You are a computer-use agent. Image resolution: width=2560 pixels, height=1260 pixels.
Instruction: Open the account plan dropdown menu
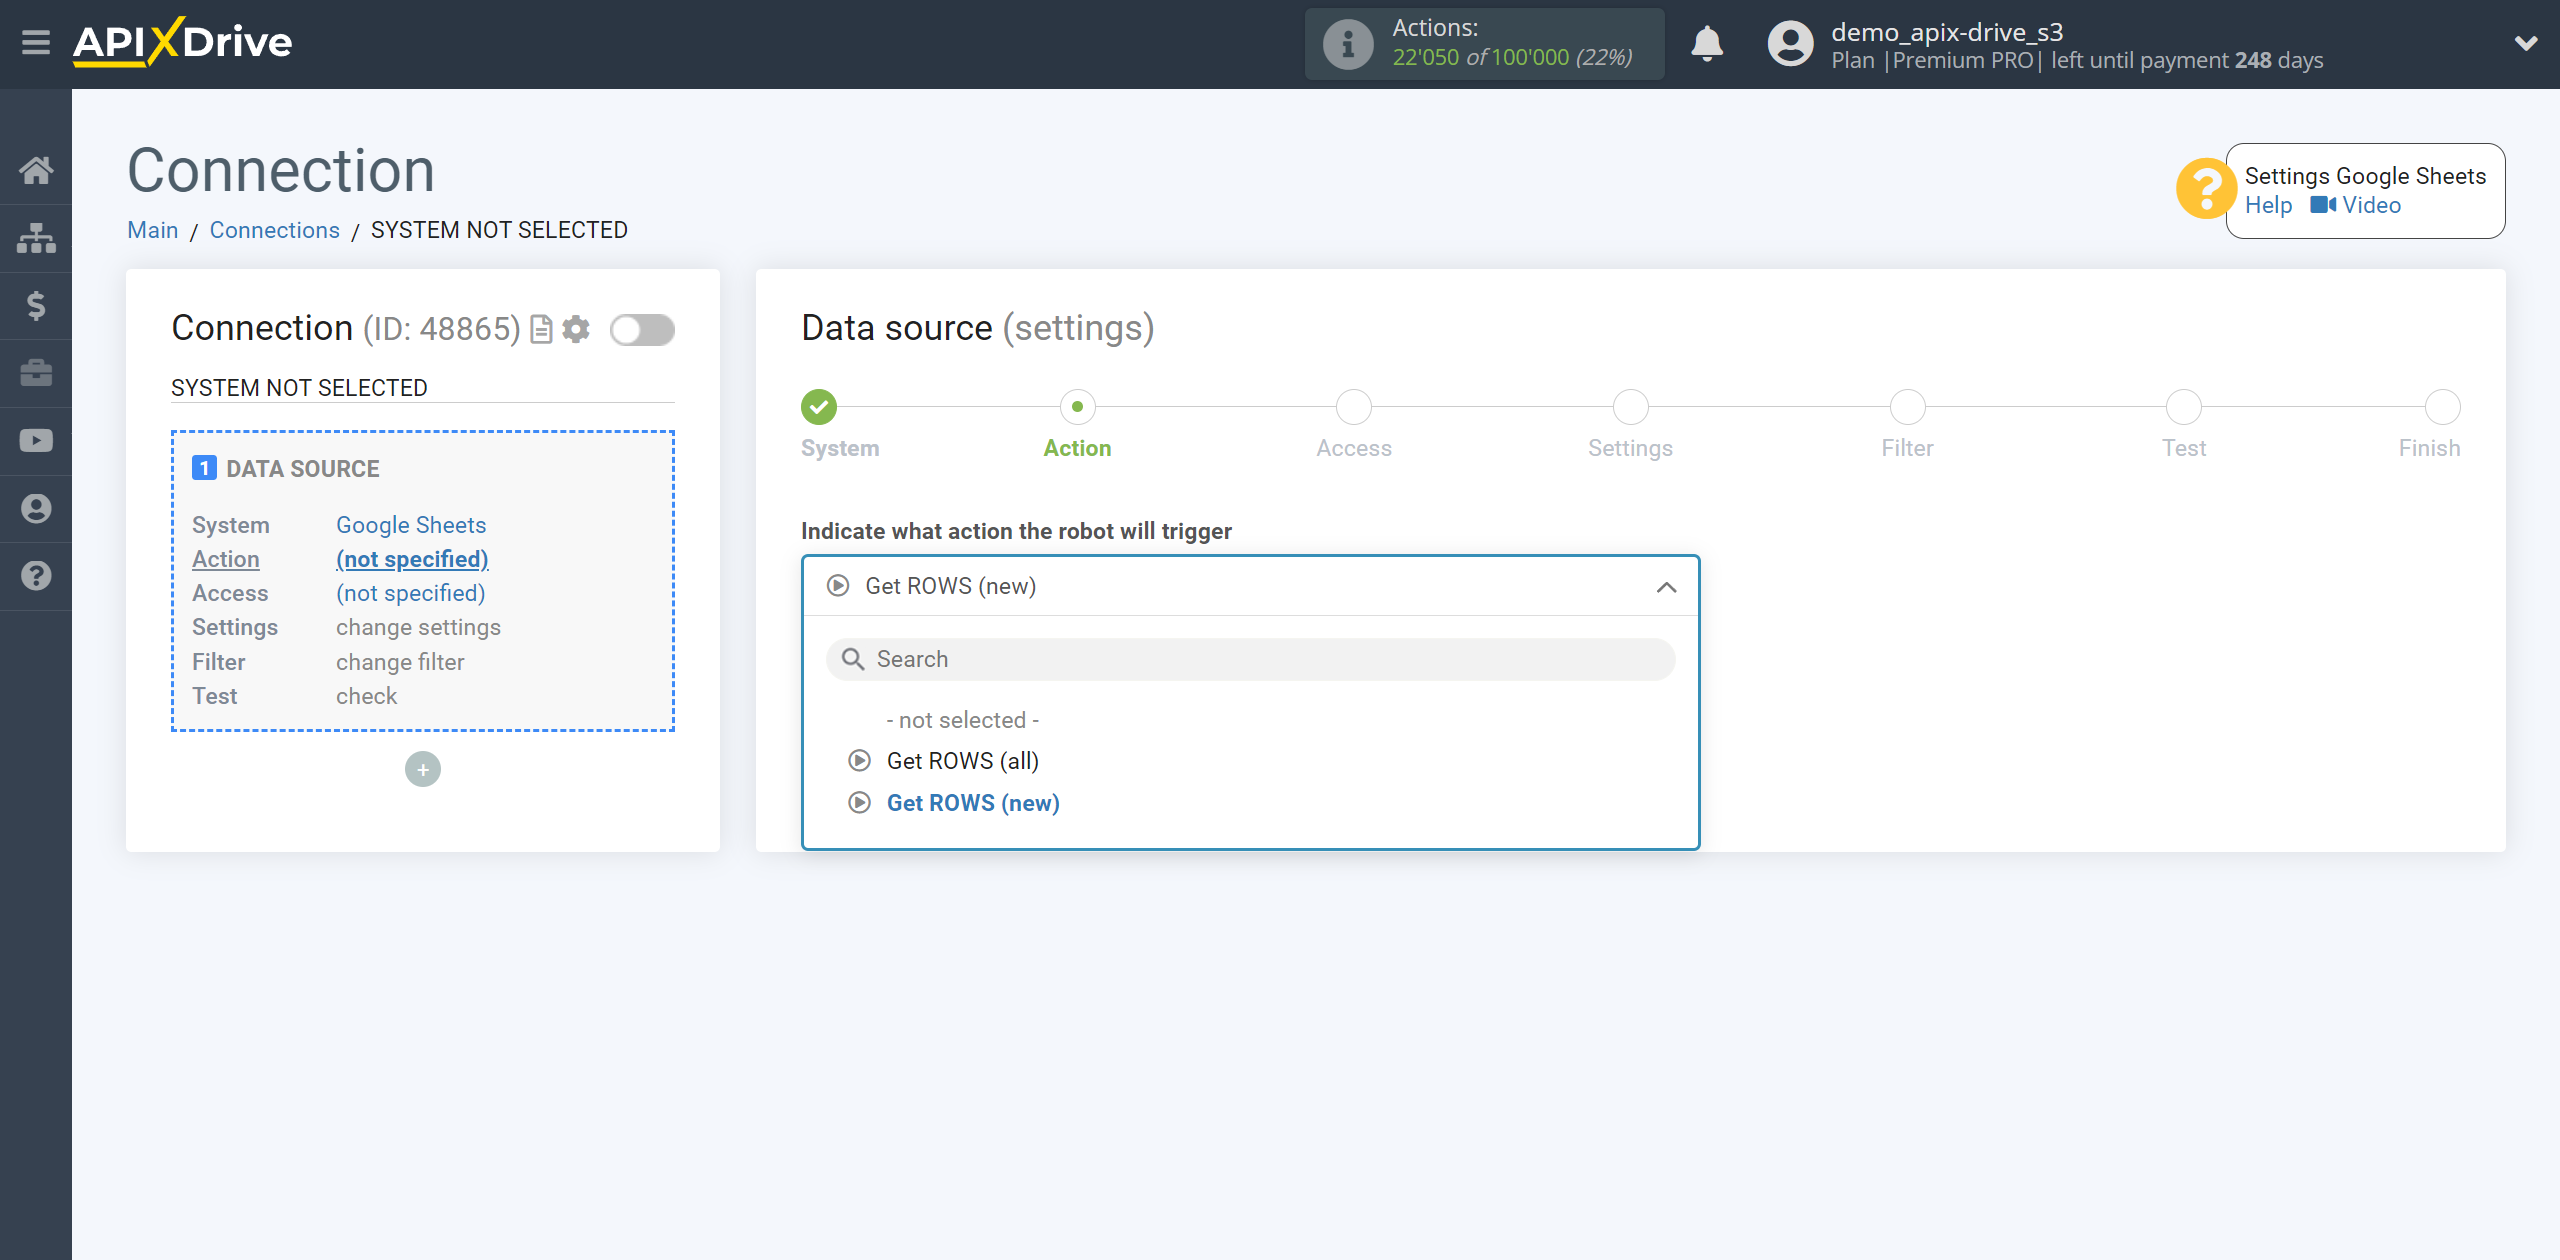[2519, 44]
